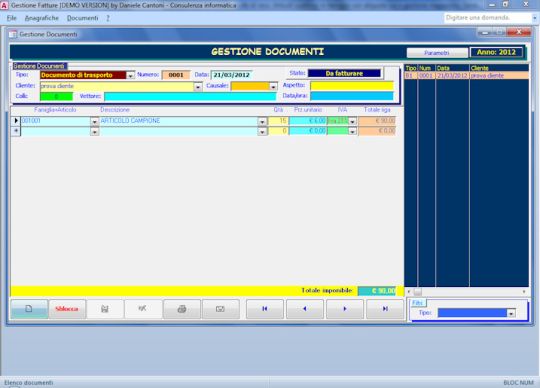540x388 pixels.
Task: Open the File menu
Action: pyautogui.click(x=11, y=18)
